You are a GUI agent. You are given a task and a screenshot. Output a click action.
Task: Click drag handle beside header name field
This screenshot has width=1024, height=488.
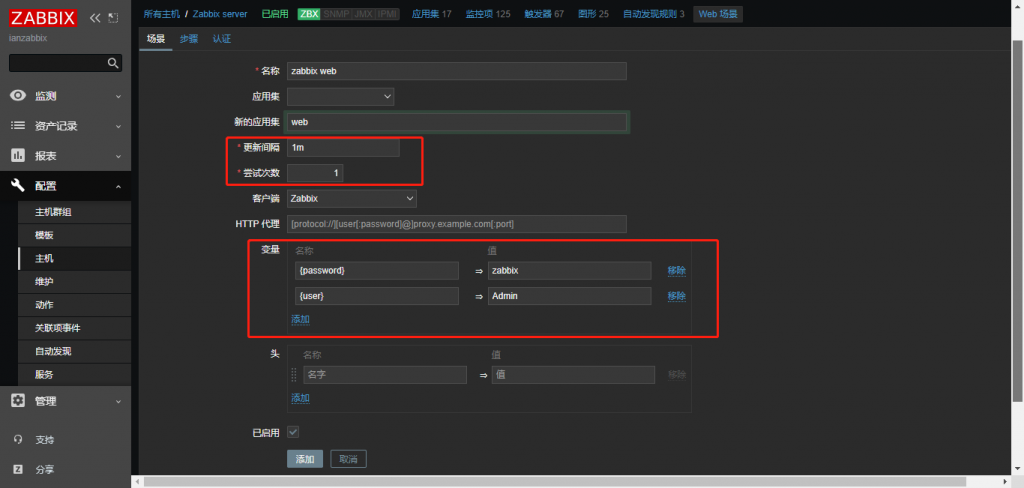[293, 374]
